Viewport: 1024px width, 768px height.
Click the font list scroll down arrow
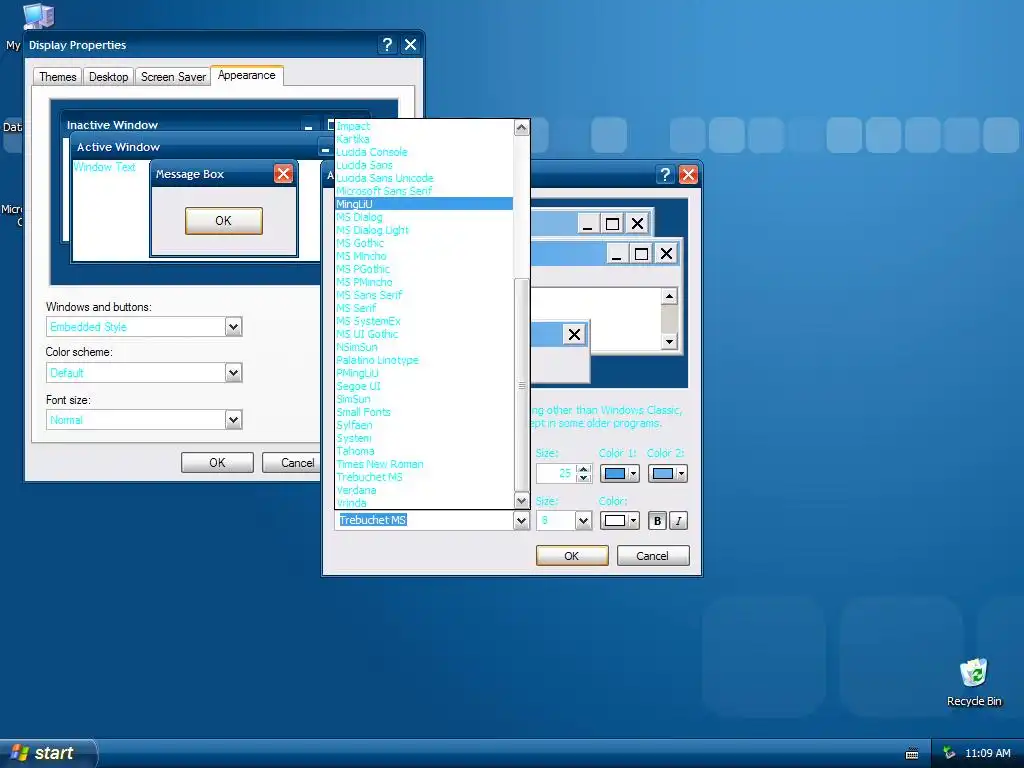521,501
